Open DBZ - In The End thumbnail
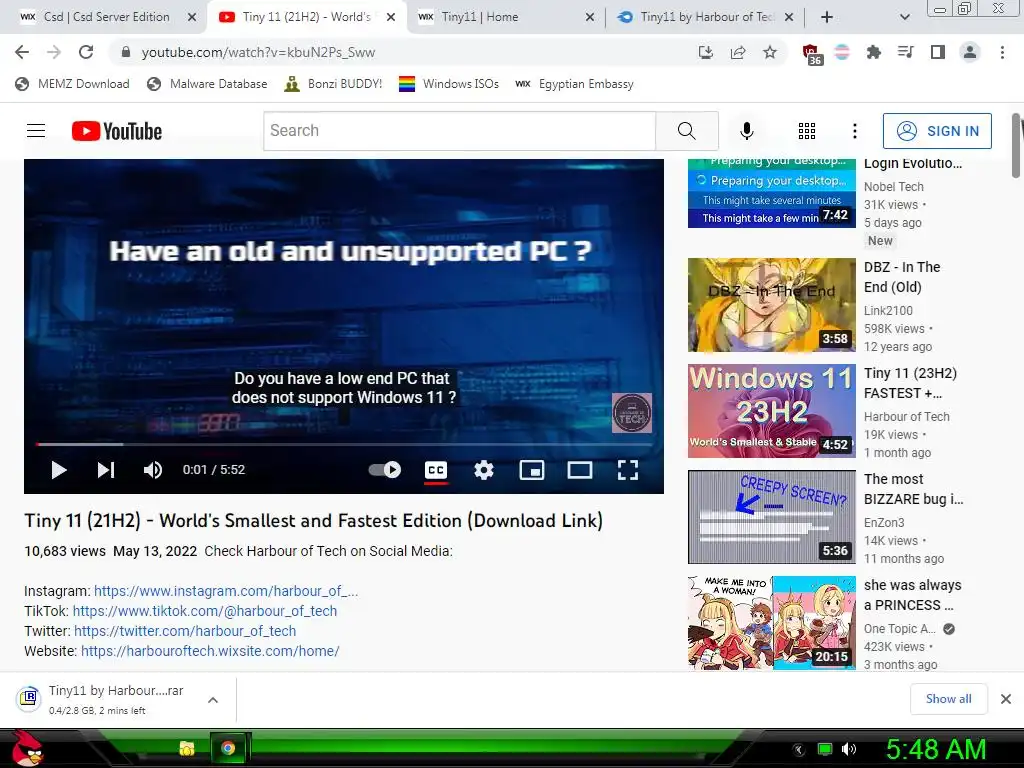The width and height of the screenshot is (1024, 768). pos(771,305)
